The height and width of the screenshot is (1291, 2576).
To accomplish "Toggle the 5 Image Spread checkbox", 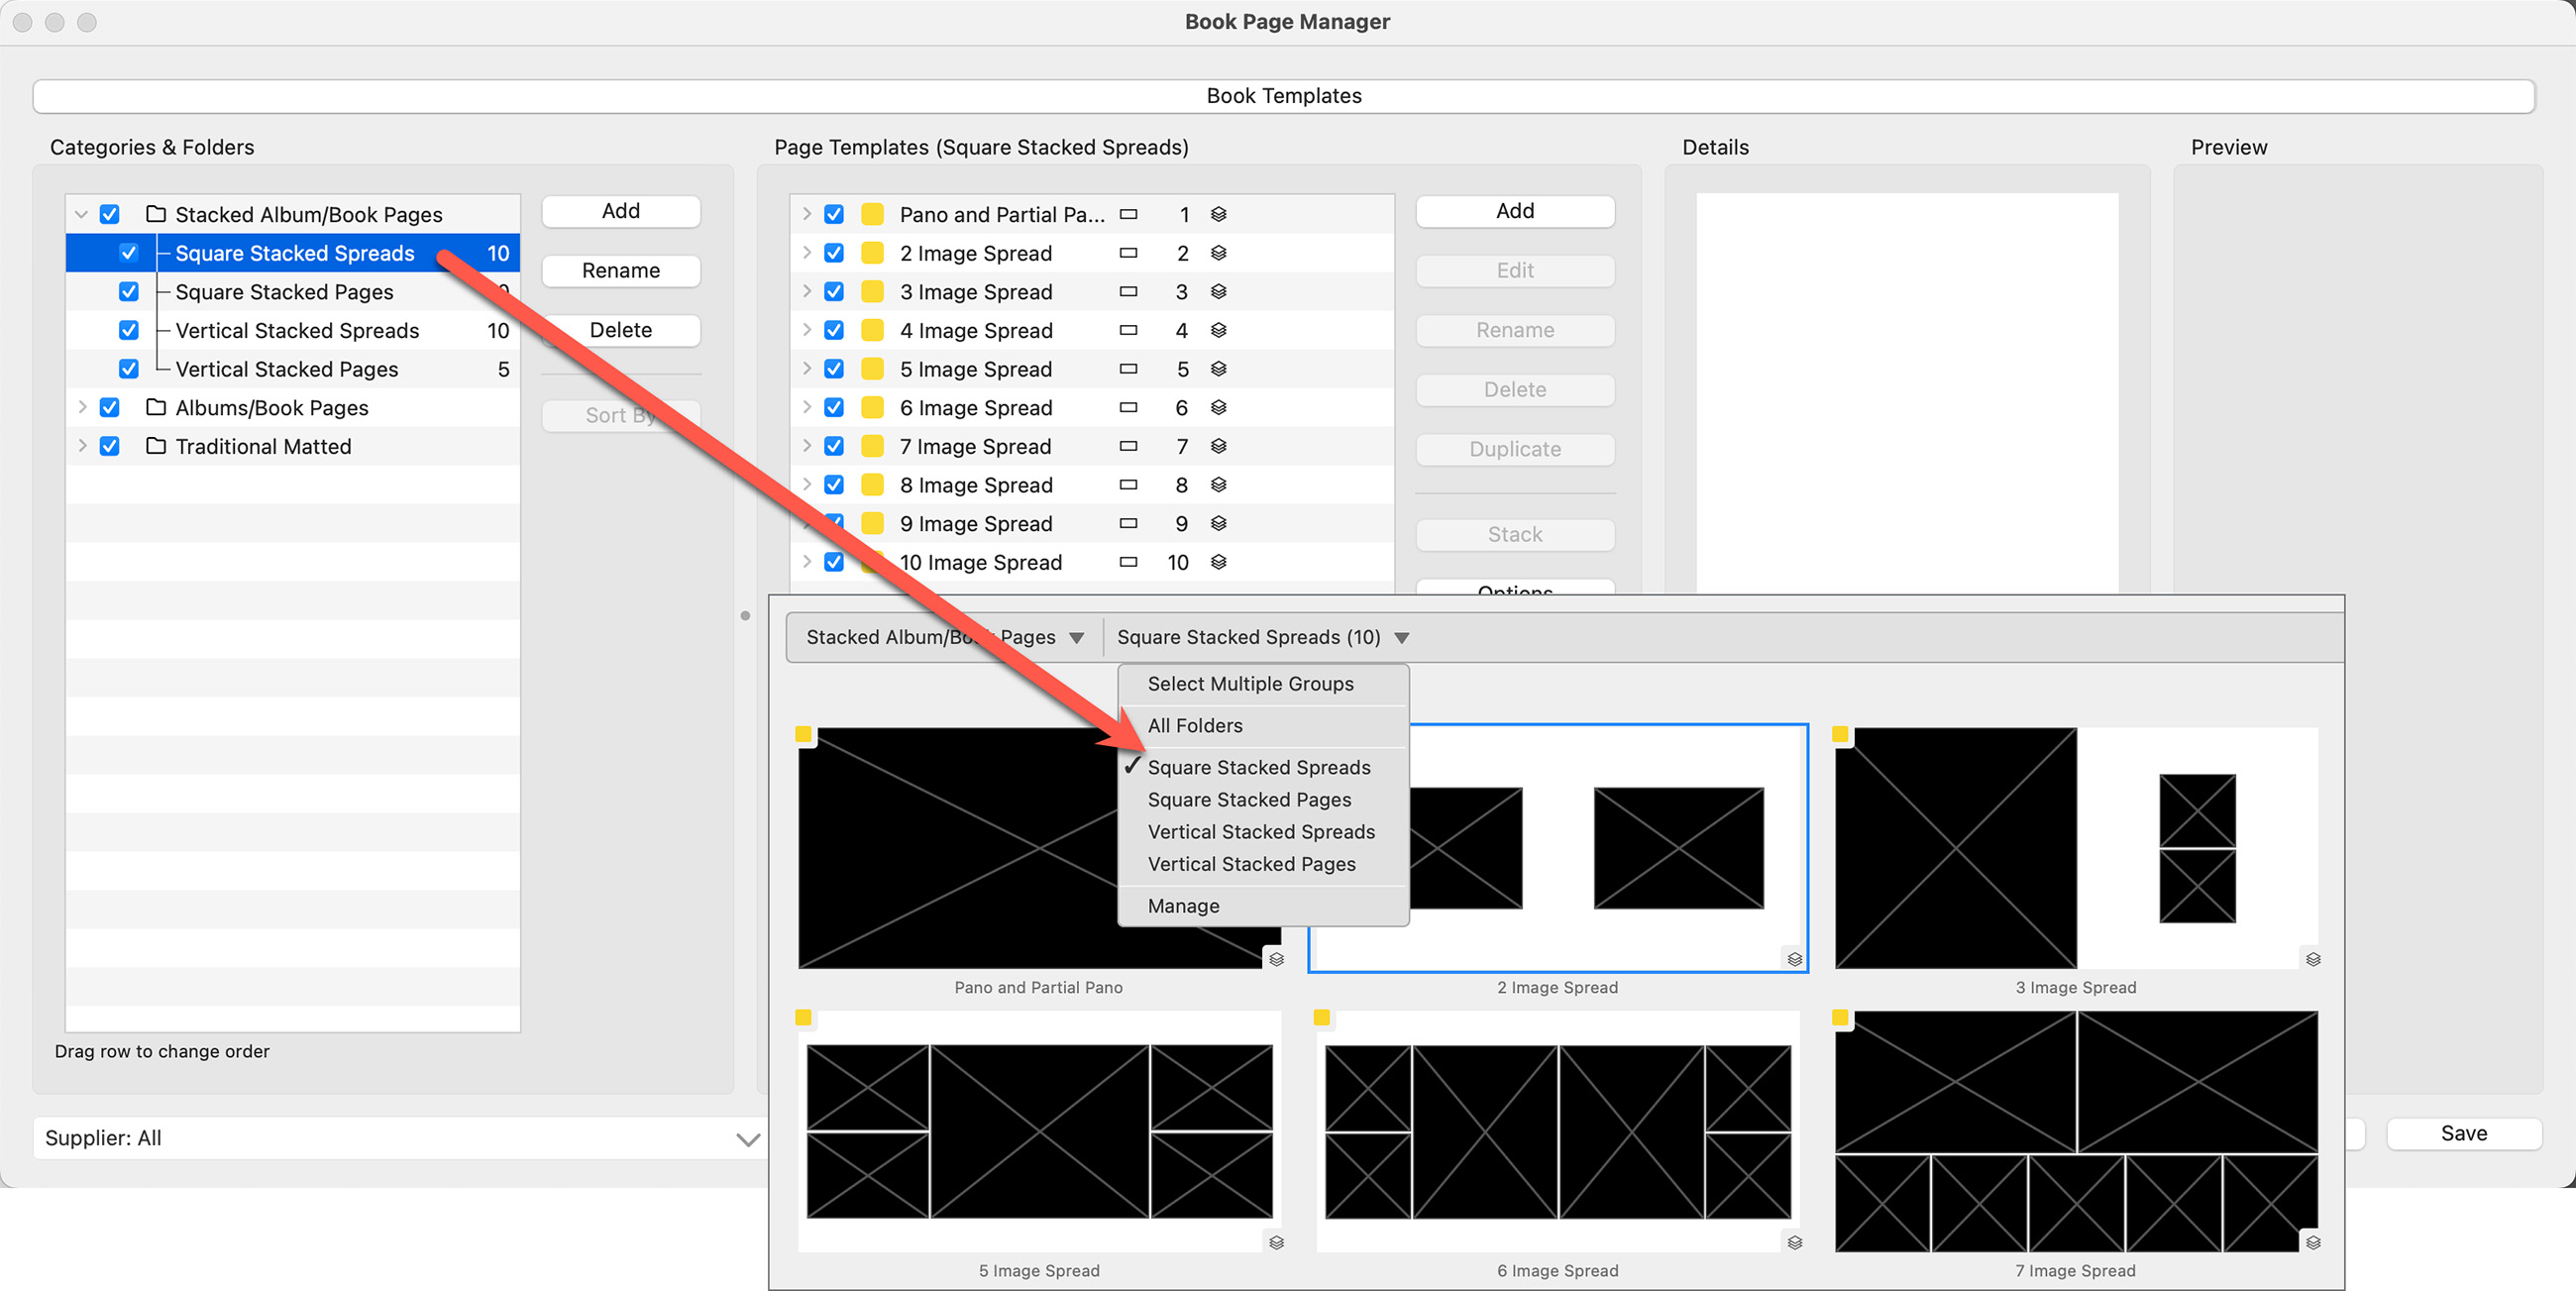I will [834, 369].
